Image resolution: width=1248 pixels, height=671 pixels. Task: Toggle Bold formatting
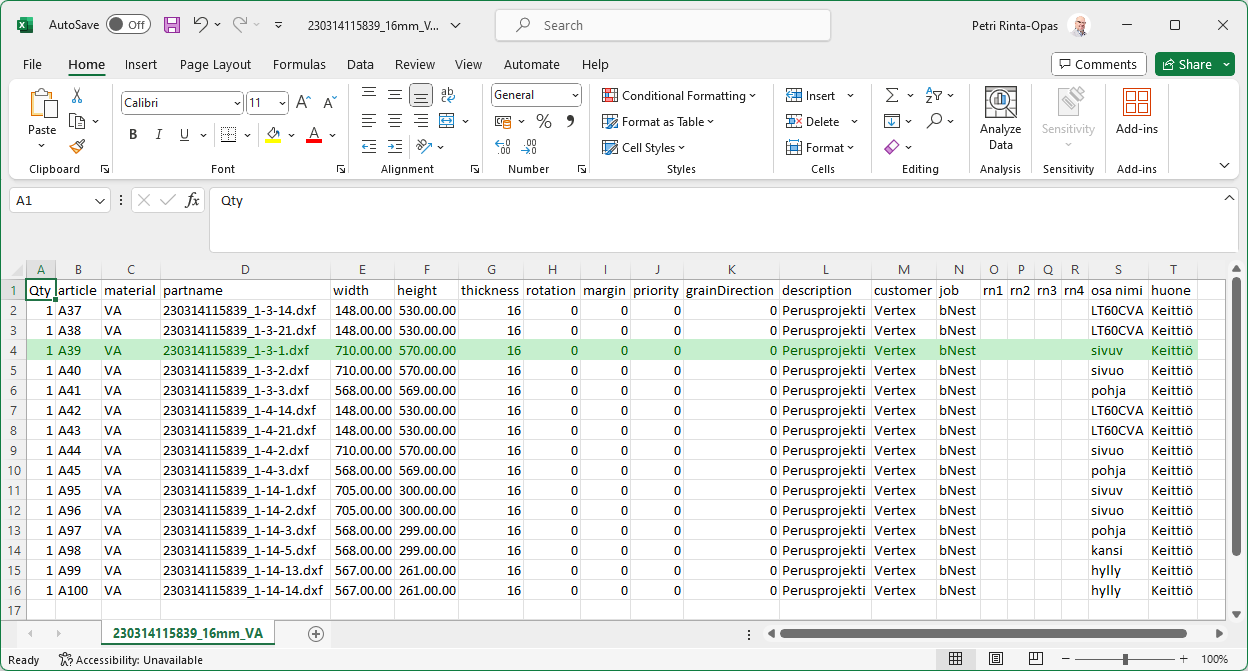point(133,135)
